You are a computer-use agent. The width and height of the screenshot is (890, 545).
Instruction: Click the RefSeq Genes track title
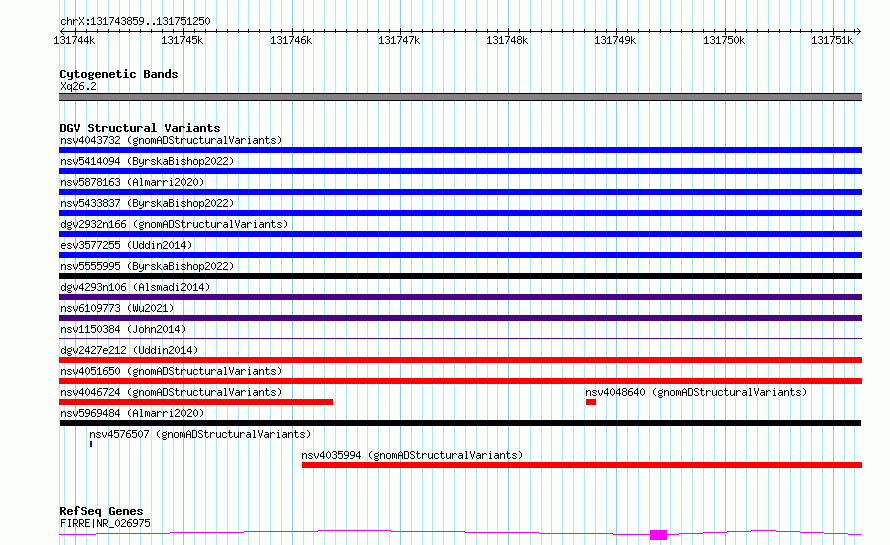click(102, 511)
